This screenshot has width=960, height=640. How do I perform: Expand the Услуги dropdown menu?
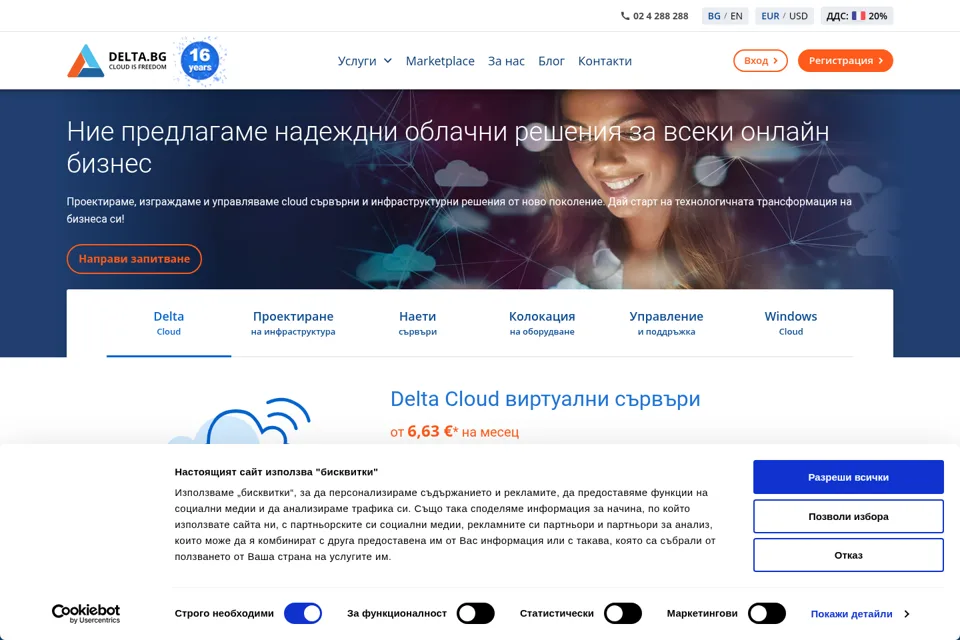tap(365, 61)
